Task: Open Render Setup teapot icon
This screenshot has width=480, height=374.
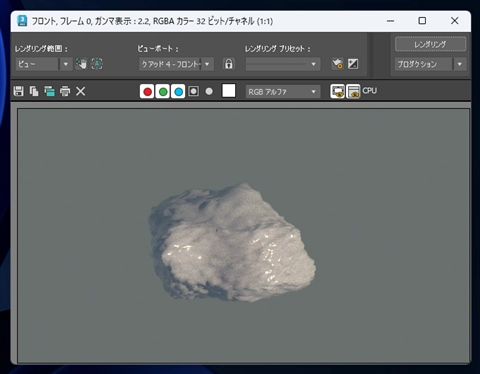Action: [337, 64]
